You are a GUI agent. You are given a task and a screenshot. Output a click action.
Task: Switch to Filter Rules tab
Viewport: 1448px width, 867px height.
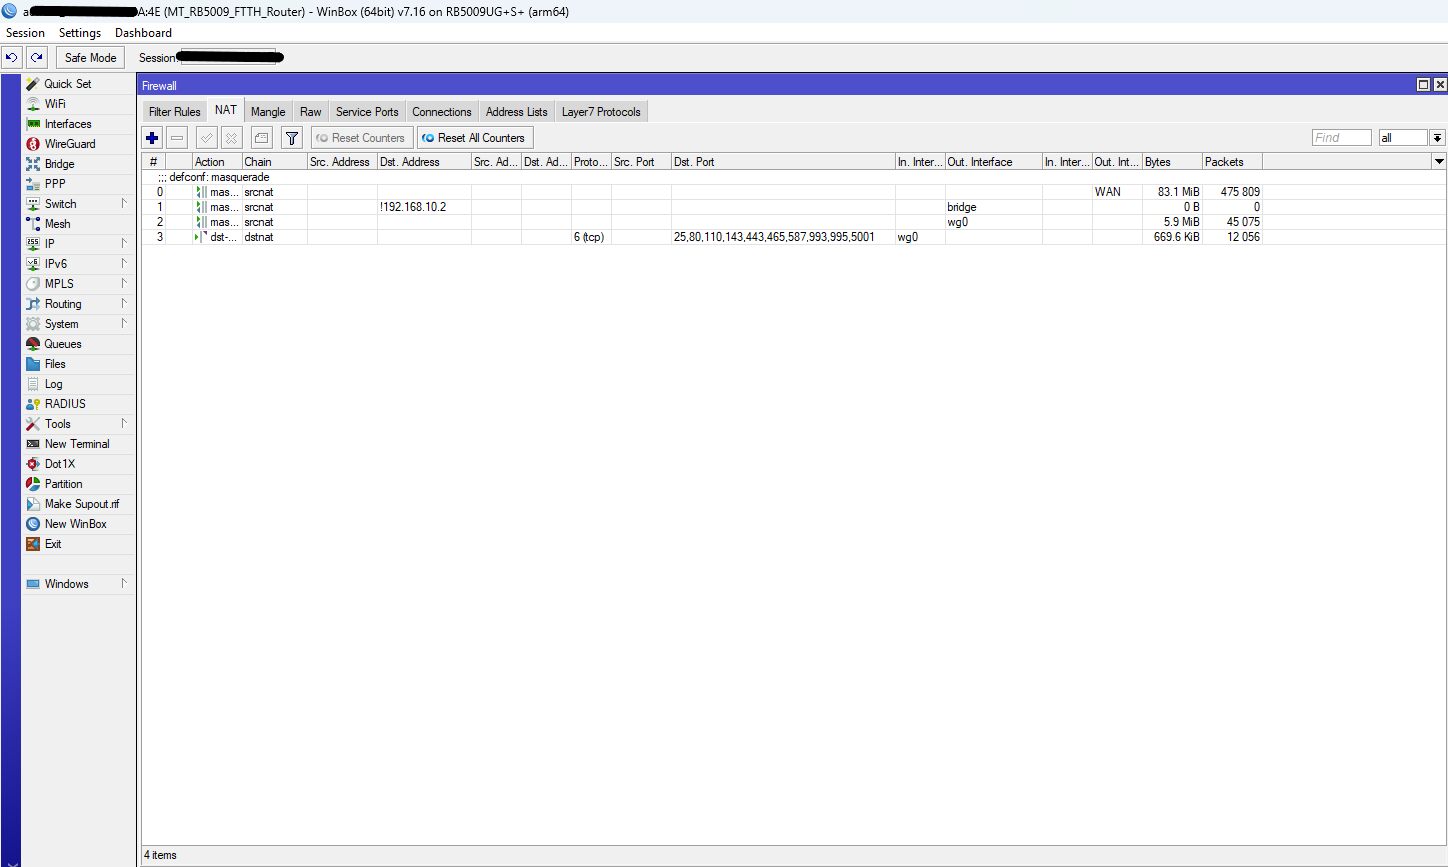click(x=175, y=112)
